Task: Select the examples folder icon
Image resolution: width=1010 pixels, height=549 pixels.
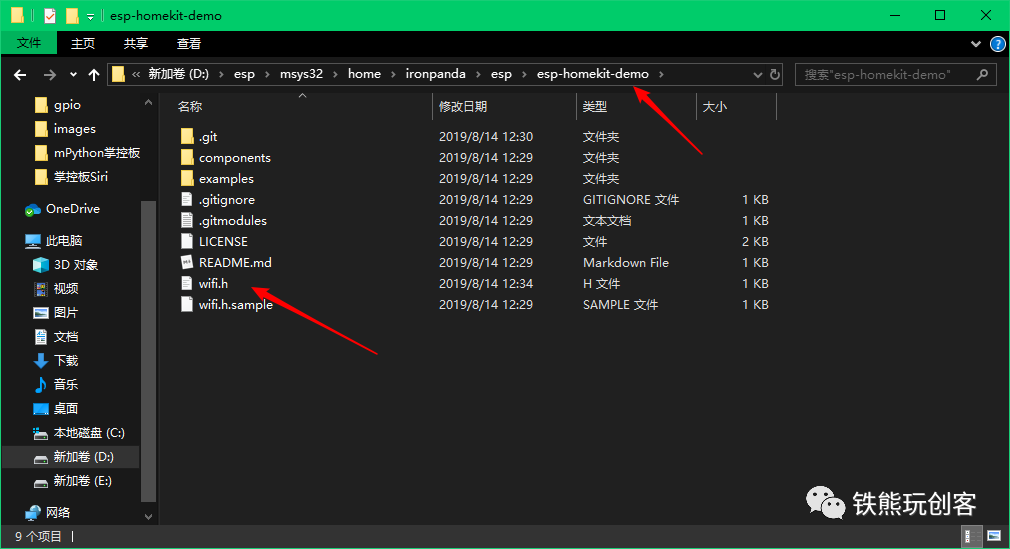Action: click(x=187, y=178)
